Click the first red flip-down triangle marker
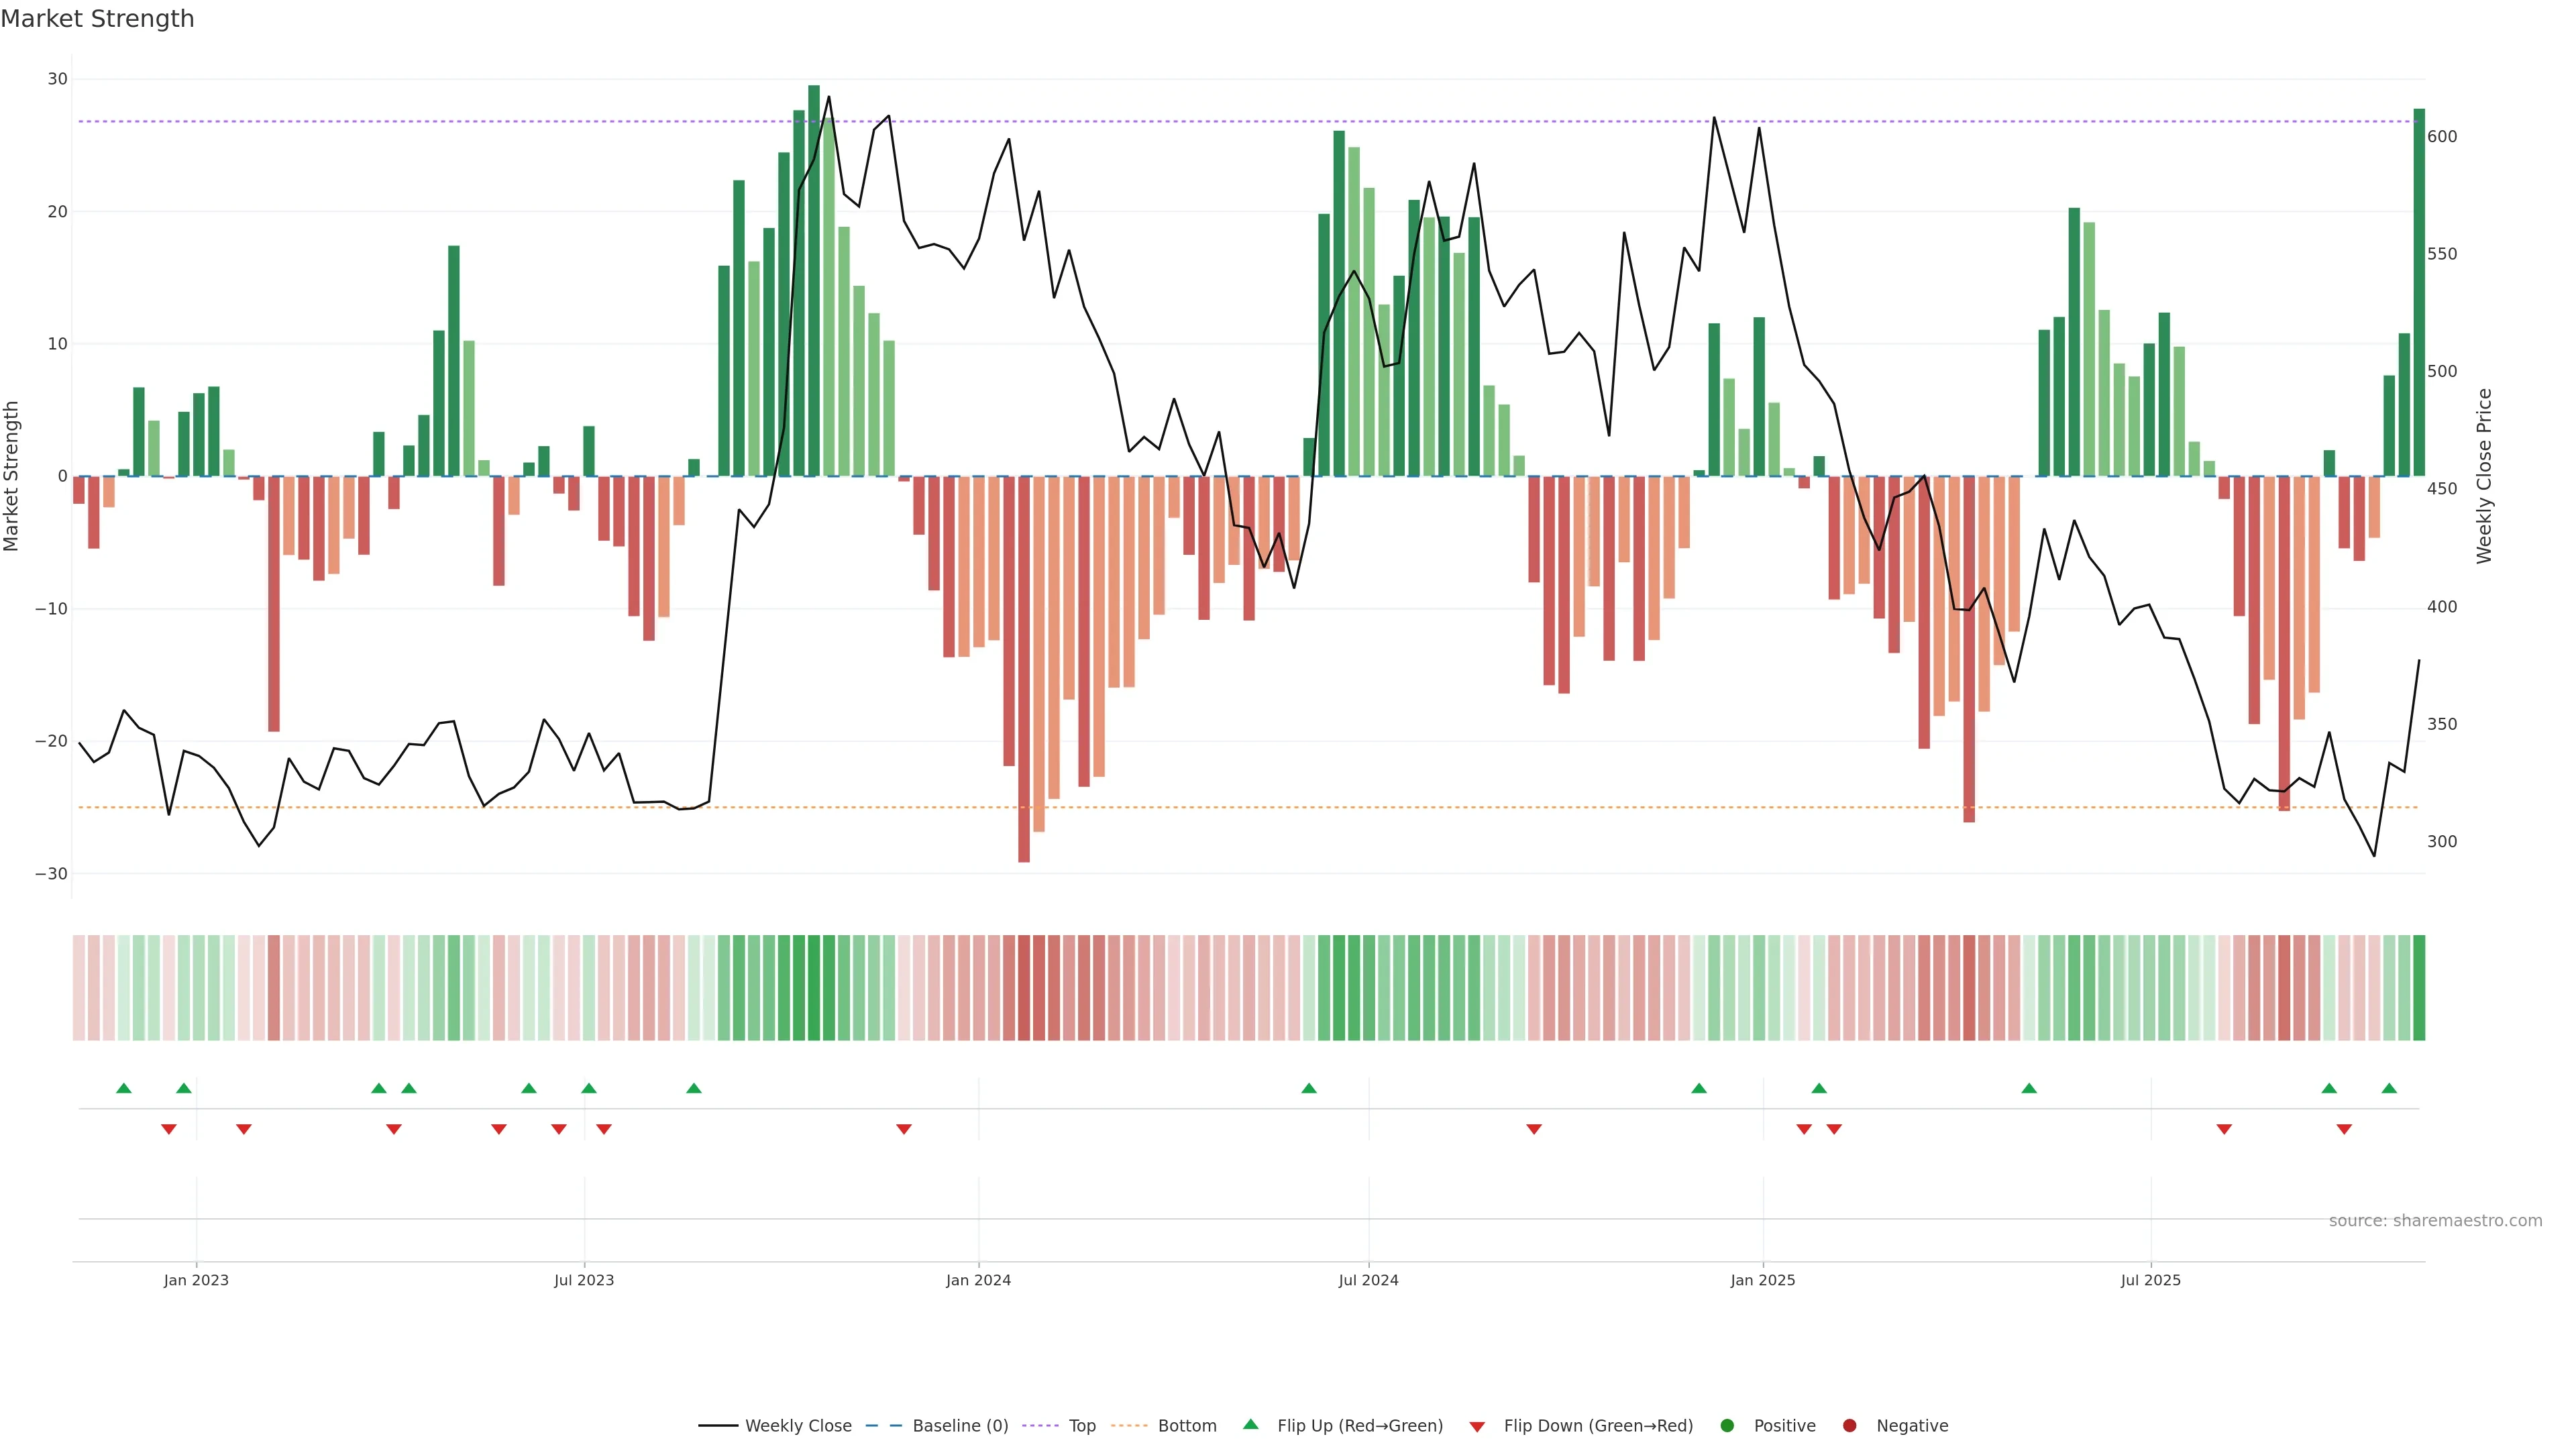The width and height of the screenshot is (2576, 1449). [x=169, y=1129]
